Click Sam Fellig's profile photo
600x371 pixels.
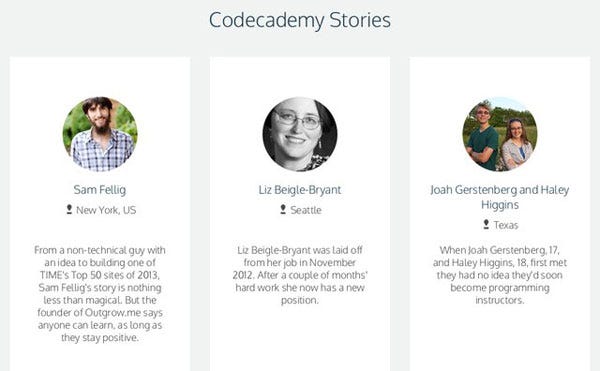(x=100, y=134)
